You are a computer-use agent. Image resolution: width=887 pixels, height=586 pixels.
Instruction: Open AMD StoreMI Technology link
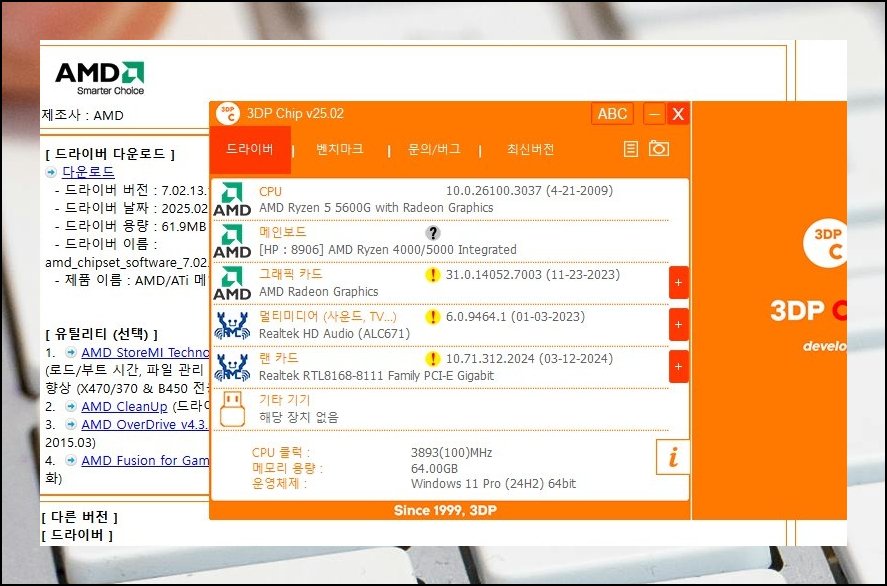point(145,352)
